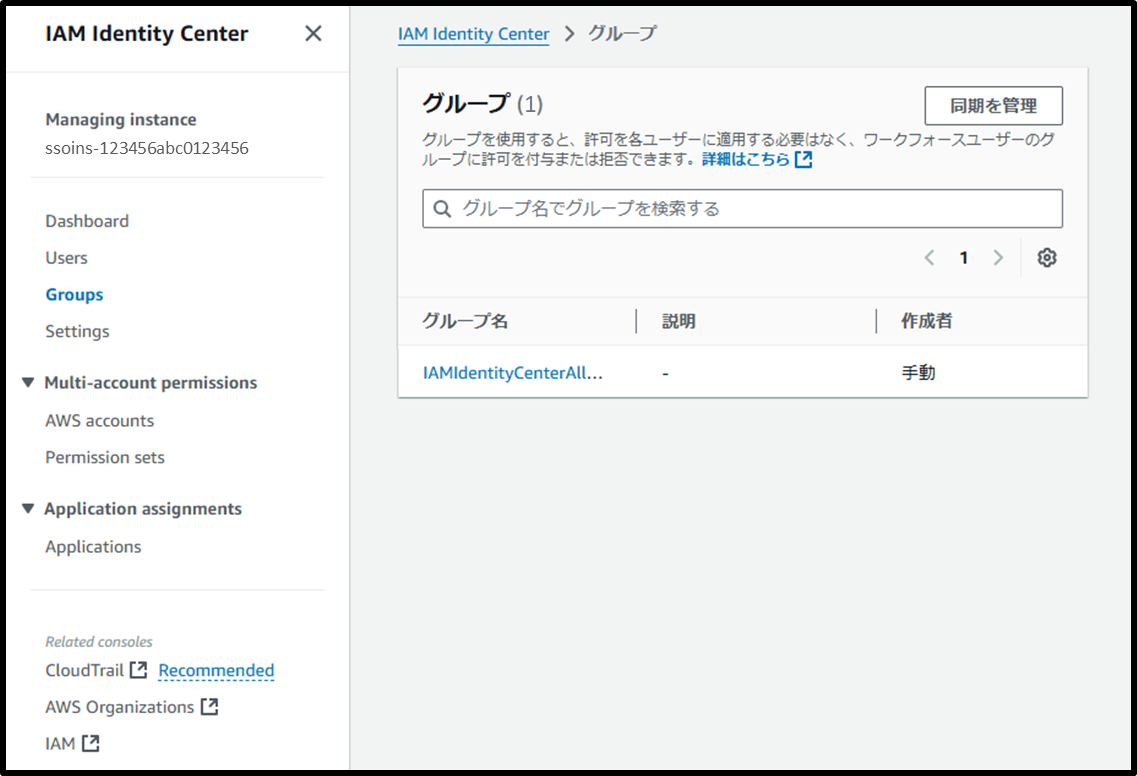Open table preferences gear icon
The image size is (1137, 776).
[x=1046, y=257]
